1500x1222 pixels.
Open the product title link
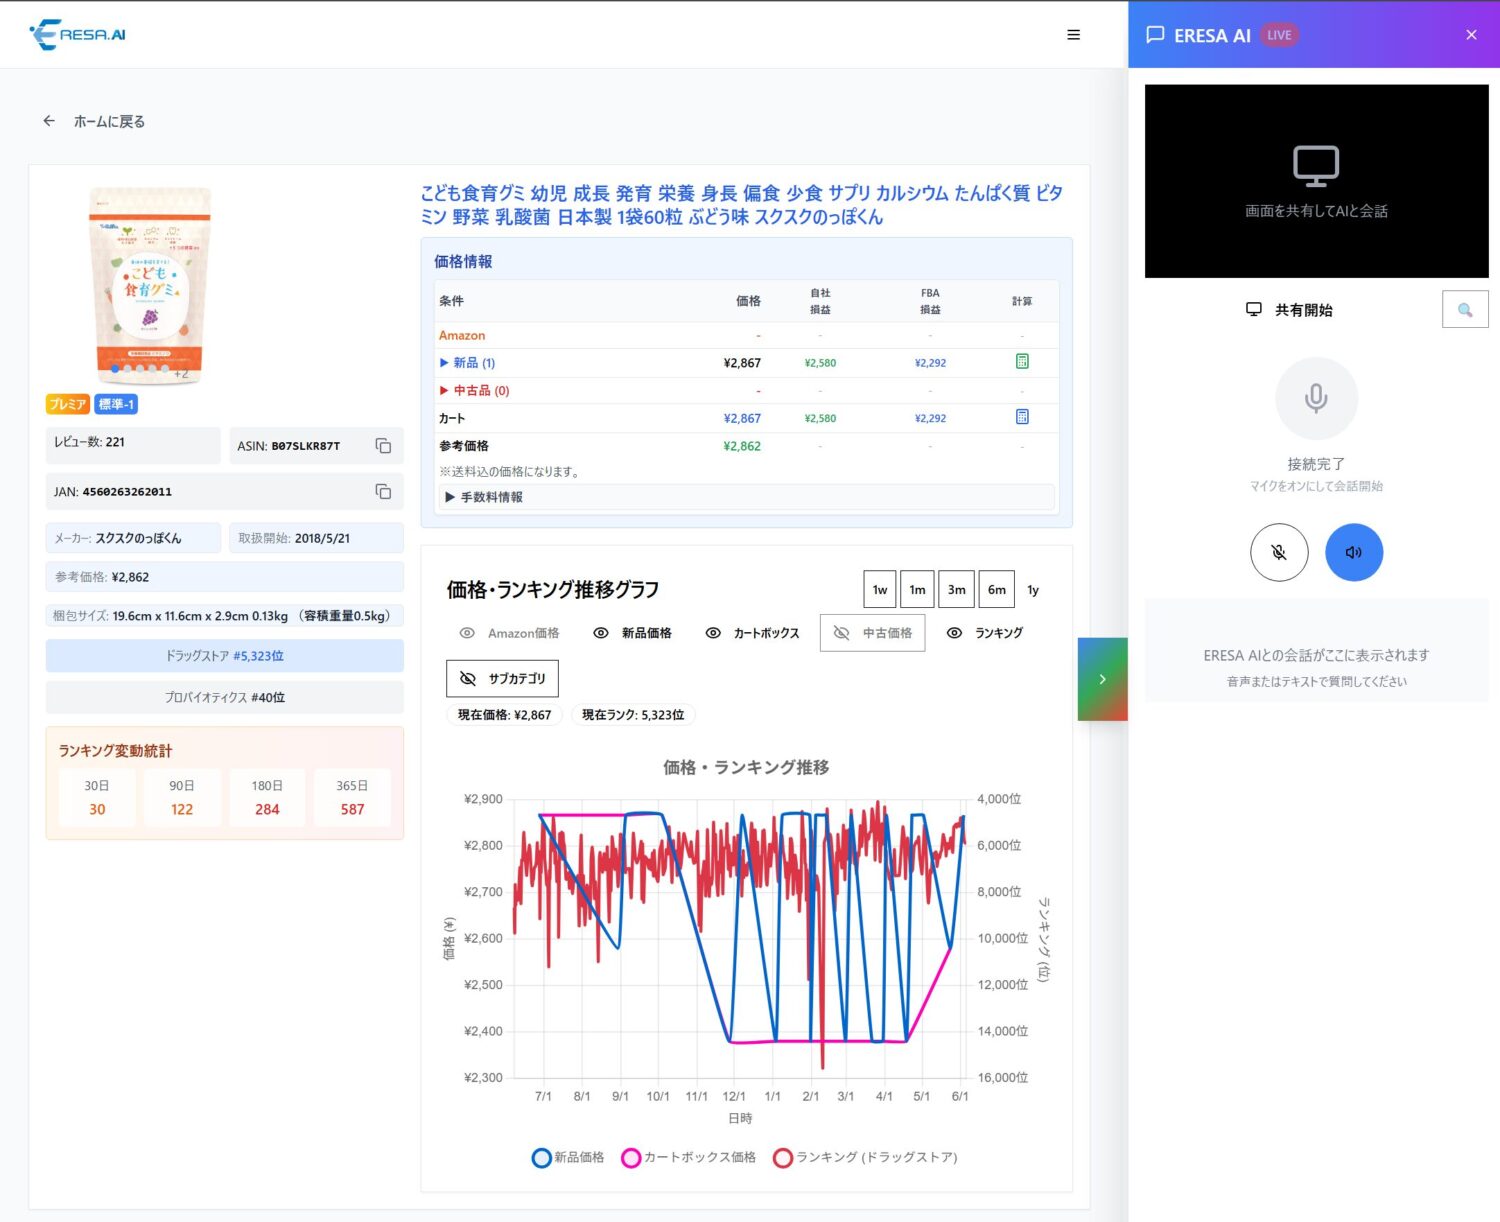point(741,205)
